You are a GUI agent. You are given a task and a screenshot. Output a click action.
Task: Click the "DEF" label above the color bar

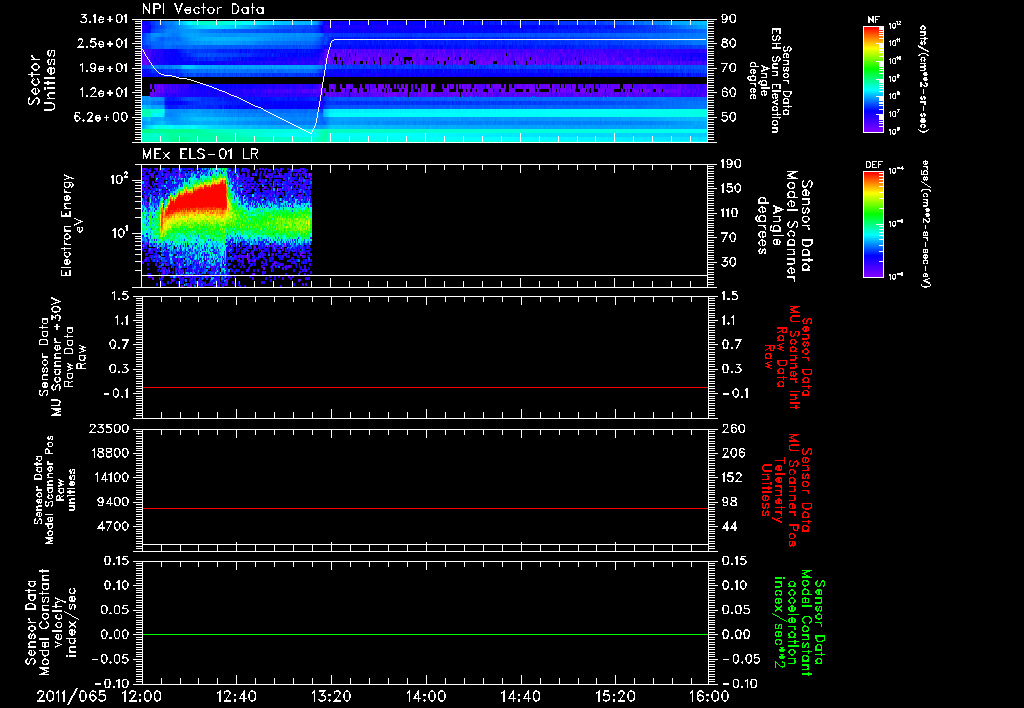873,165
